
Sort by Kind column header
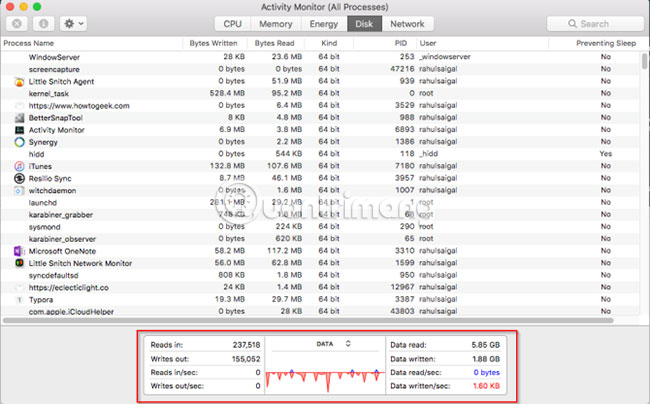tap(329, 43)
